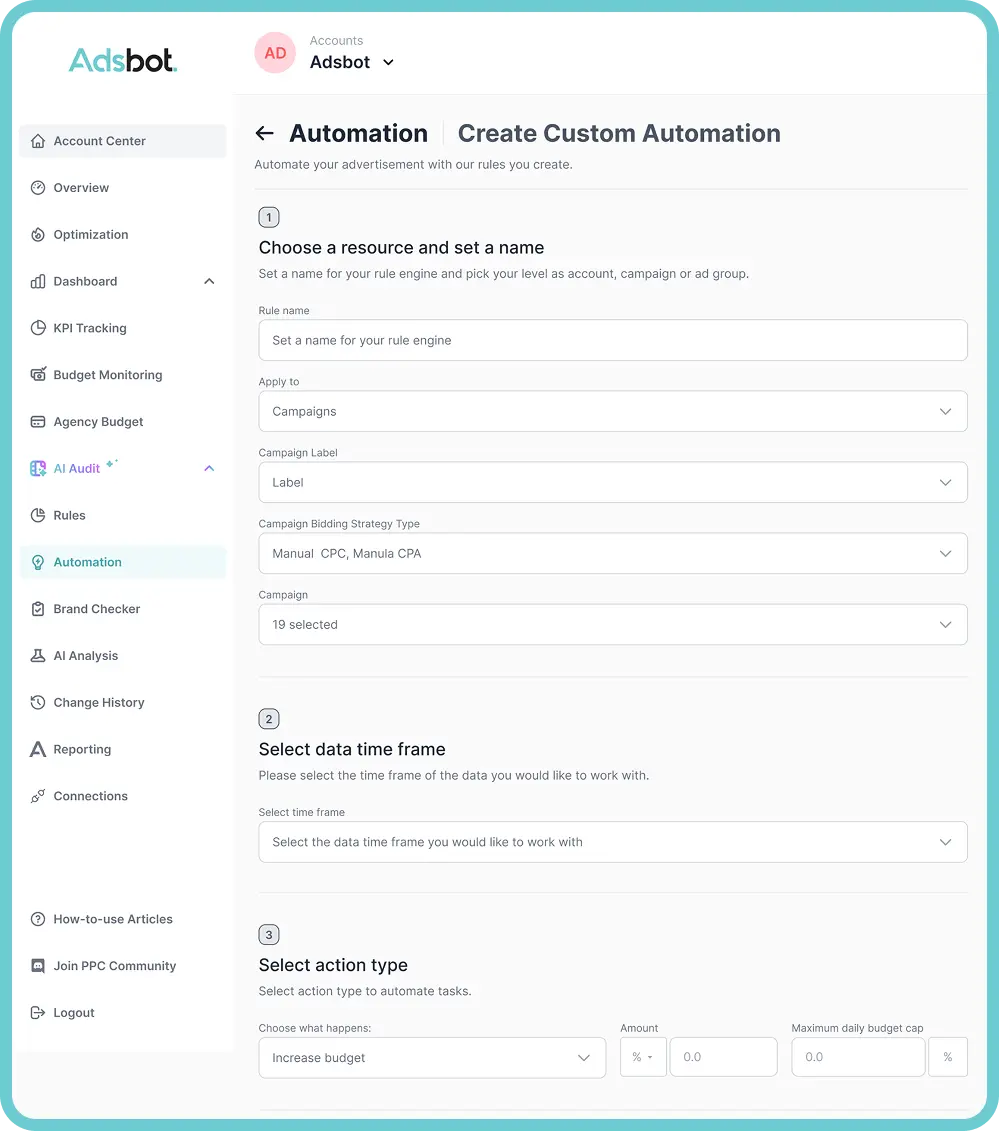Open the Select time frame dropdown
The width and height of the screenshot is (999, 1131).
pos(612,842)
